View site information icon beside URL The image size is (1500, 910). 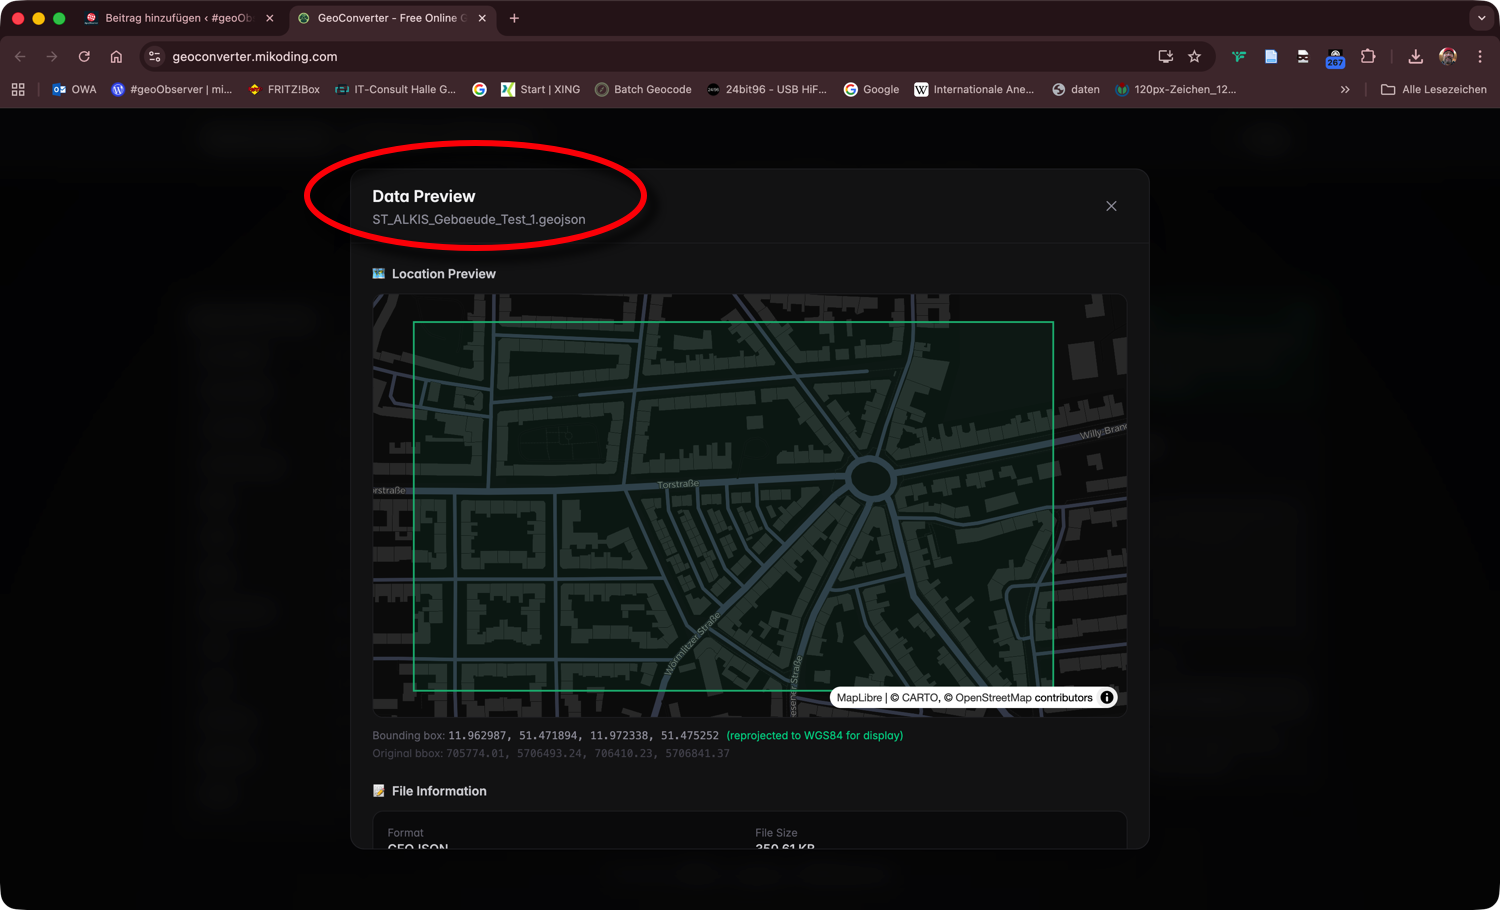tap(154, 57)
